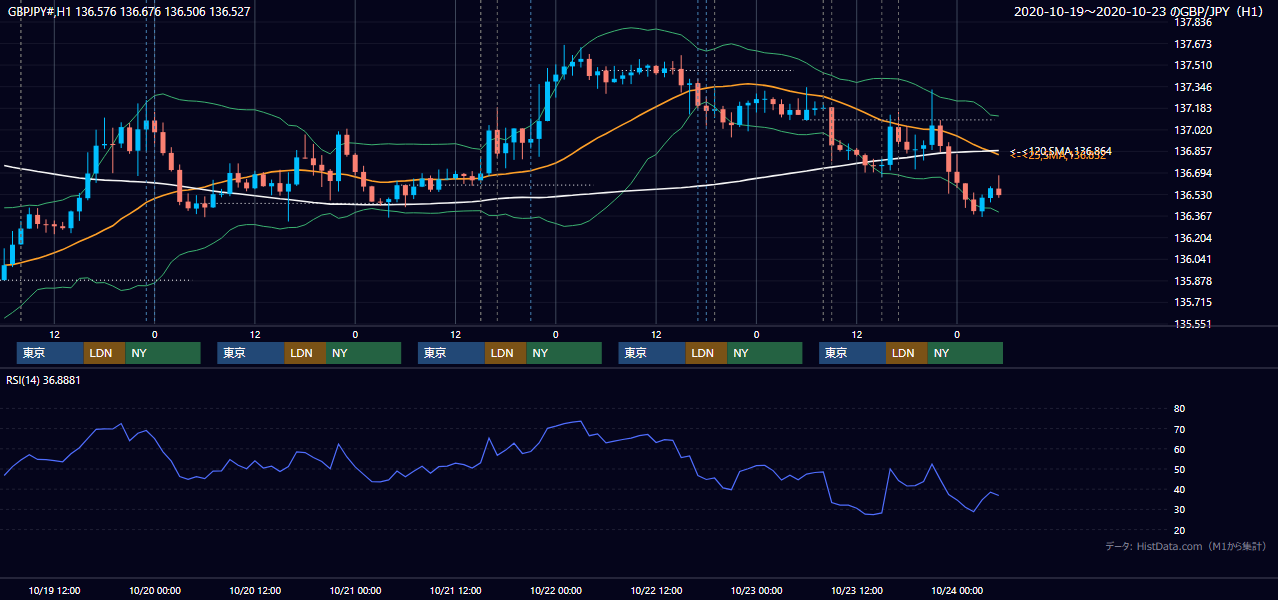Click the 137.020 price axis label

1192,130
